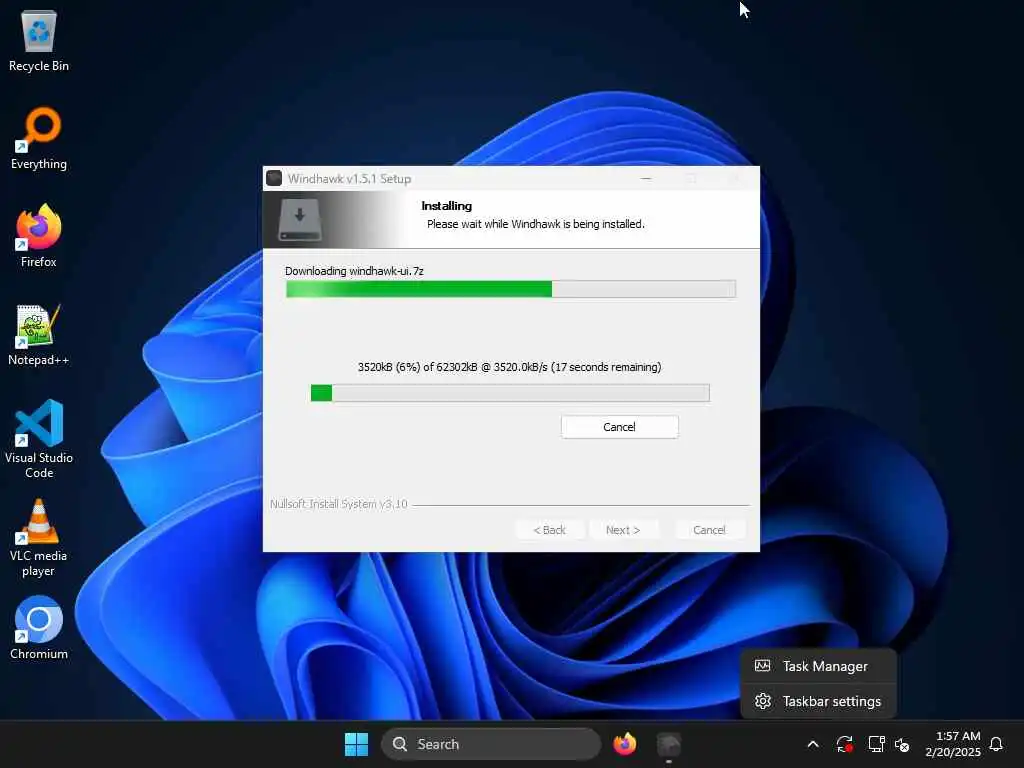1024x768 pixels.
Task: Click the Windhawk icon in the title bar
Action: 274,178
